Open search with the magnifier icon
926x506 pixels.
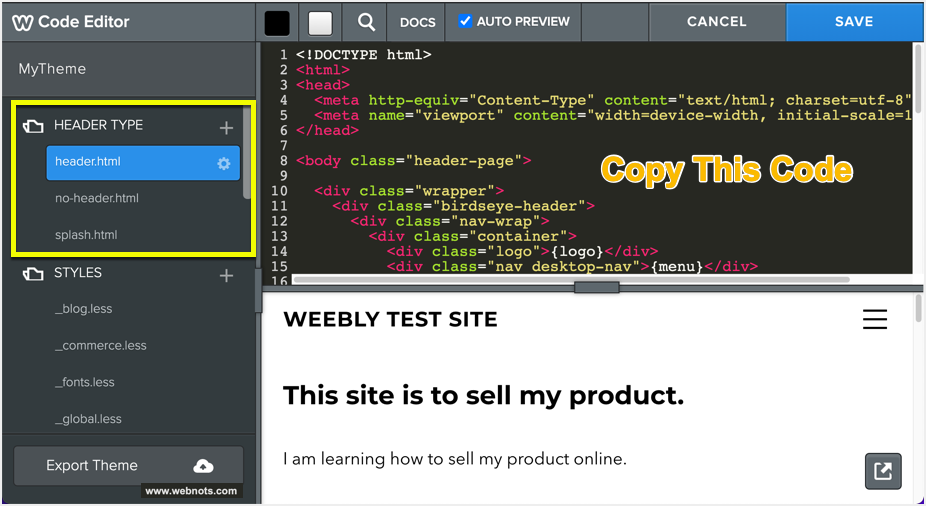366,22
